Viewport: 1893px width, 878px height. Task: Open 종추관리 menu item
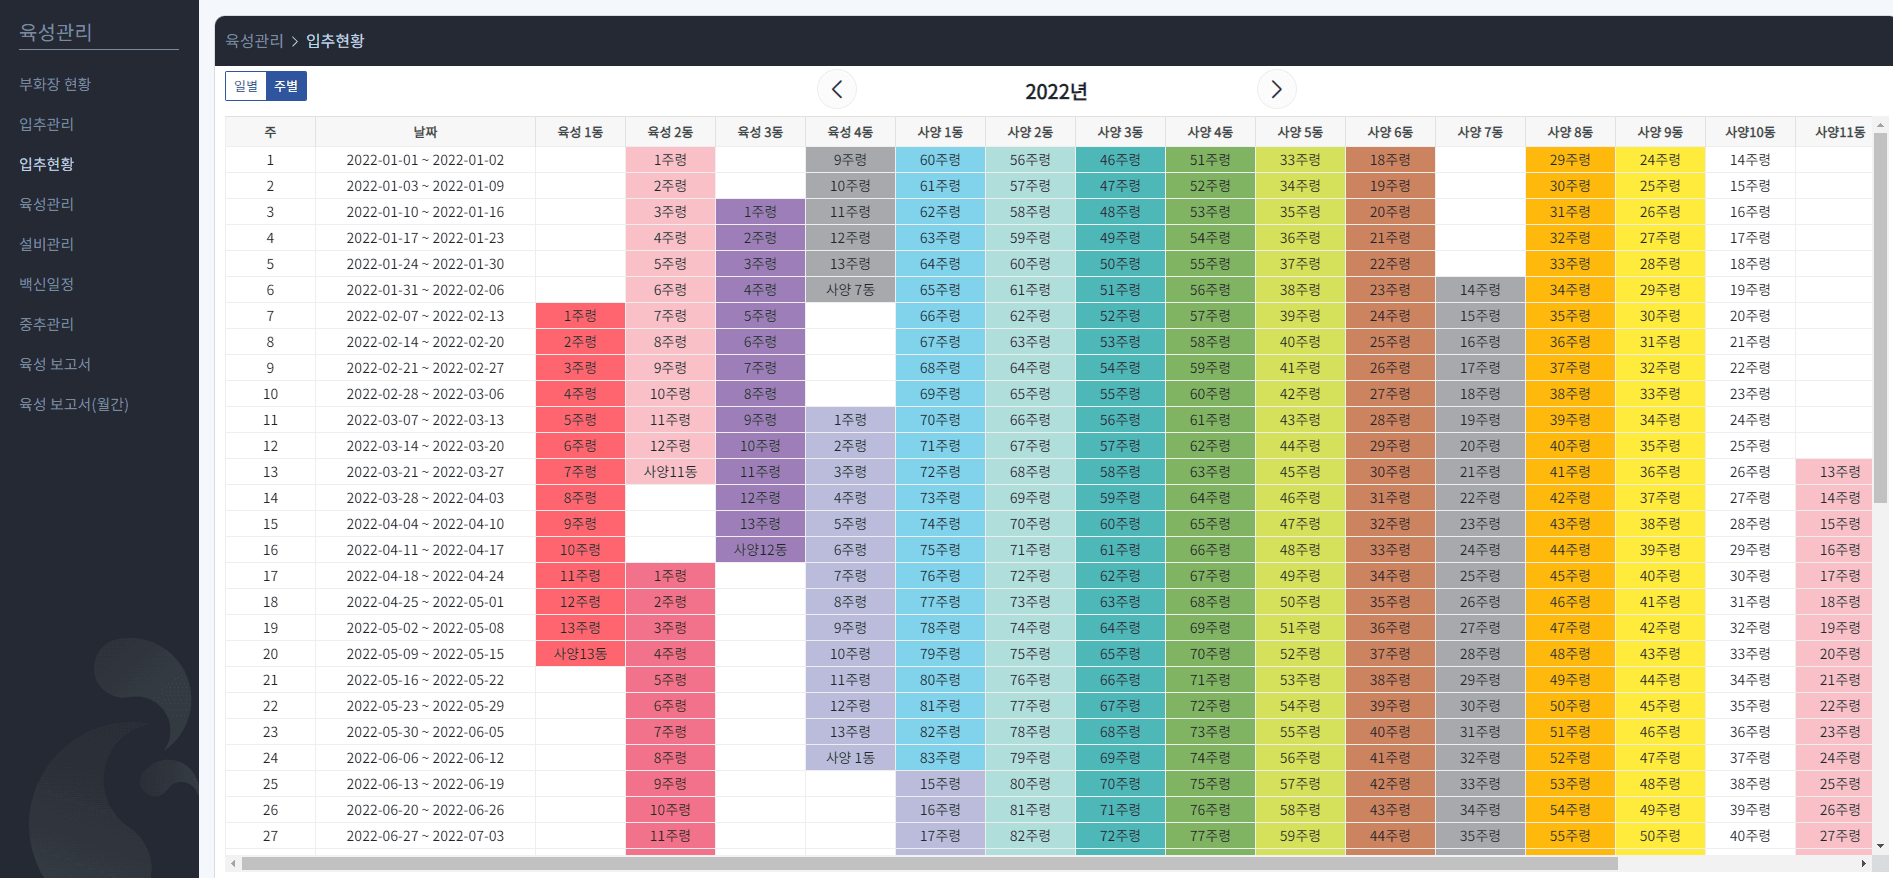point(47,324)
